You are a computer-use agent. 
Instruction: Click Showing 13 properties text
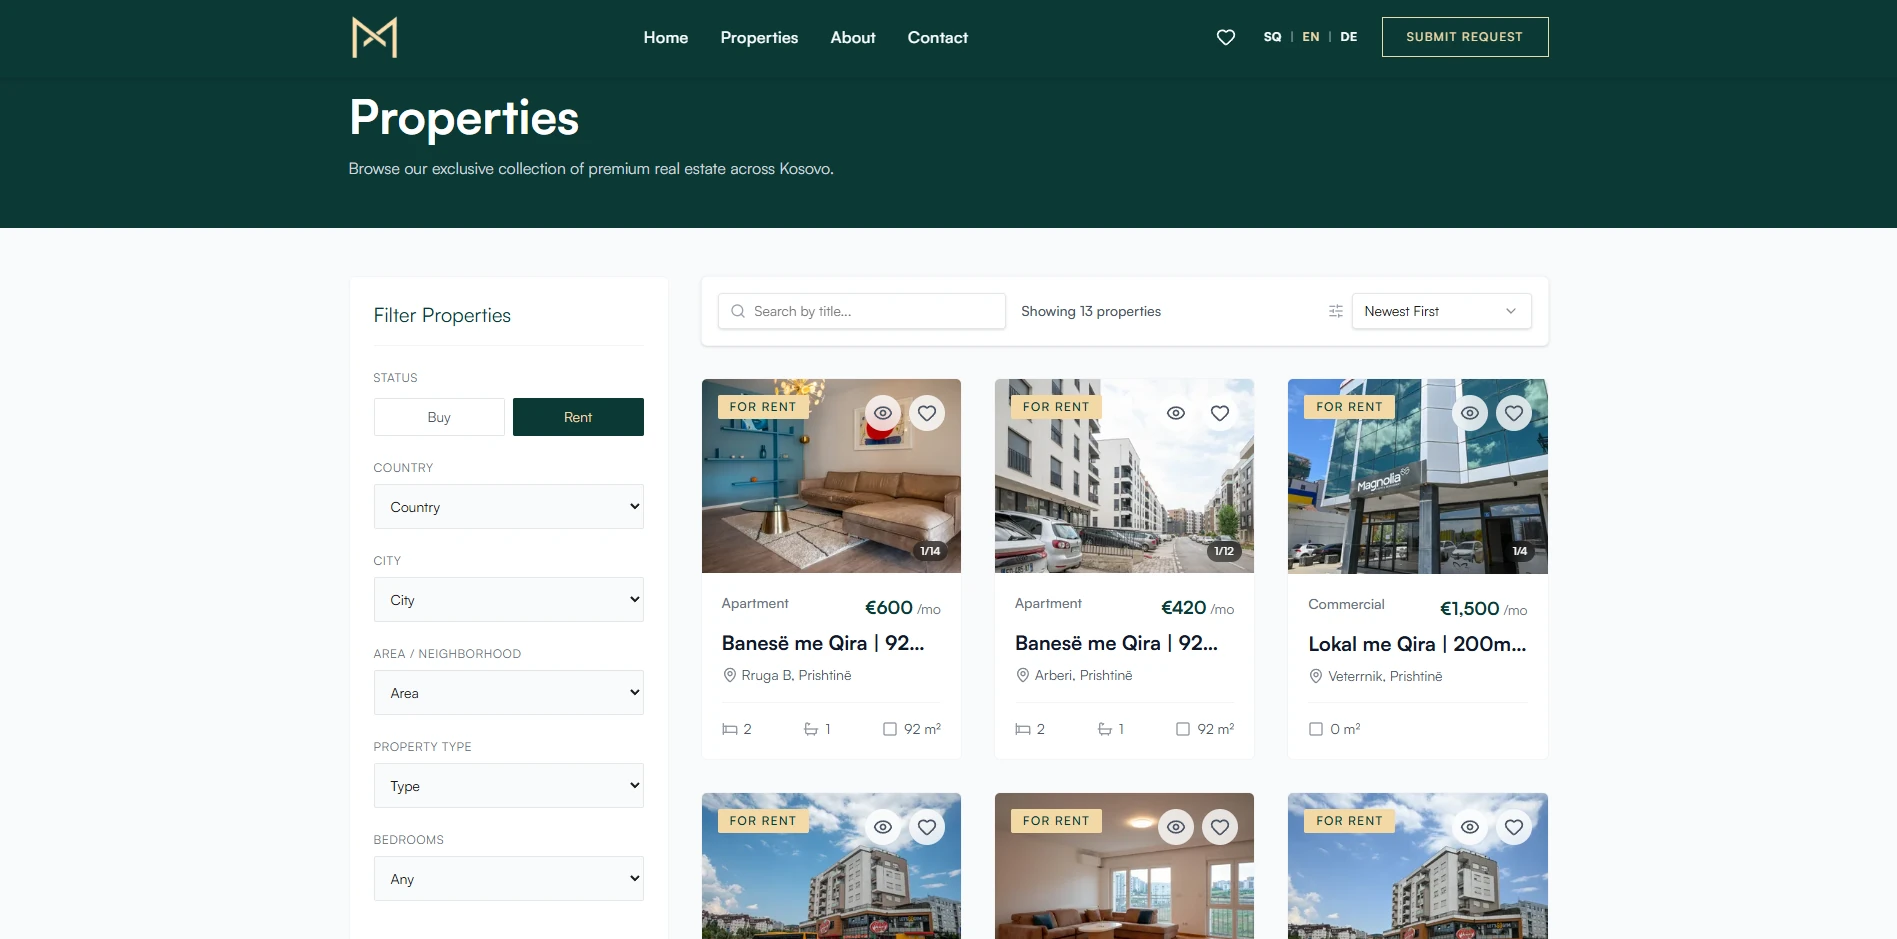[x=1091, y=311]
